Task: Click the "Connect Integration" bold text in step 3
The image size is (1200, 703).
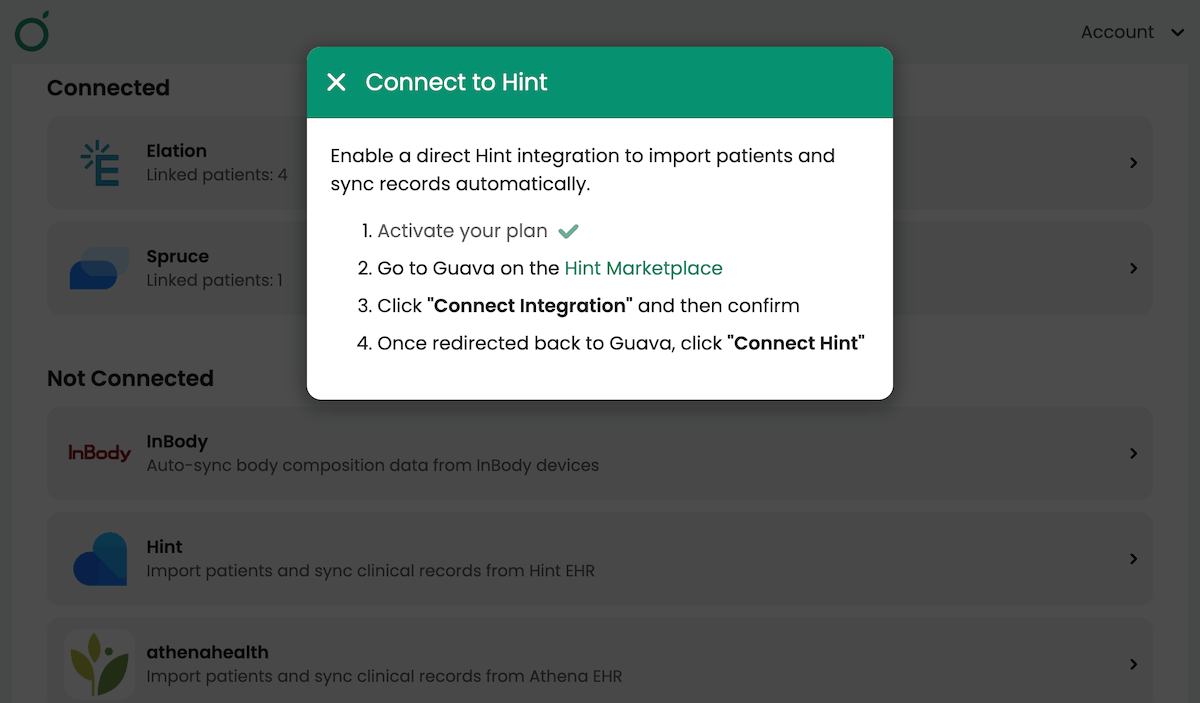Action: pyautogui.click(x=530, y=305)
